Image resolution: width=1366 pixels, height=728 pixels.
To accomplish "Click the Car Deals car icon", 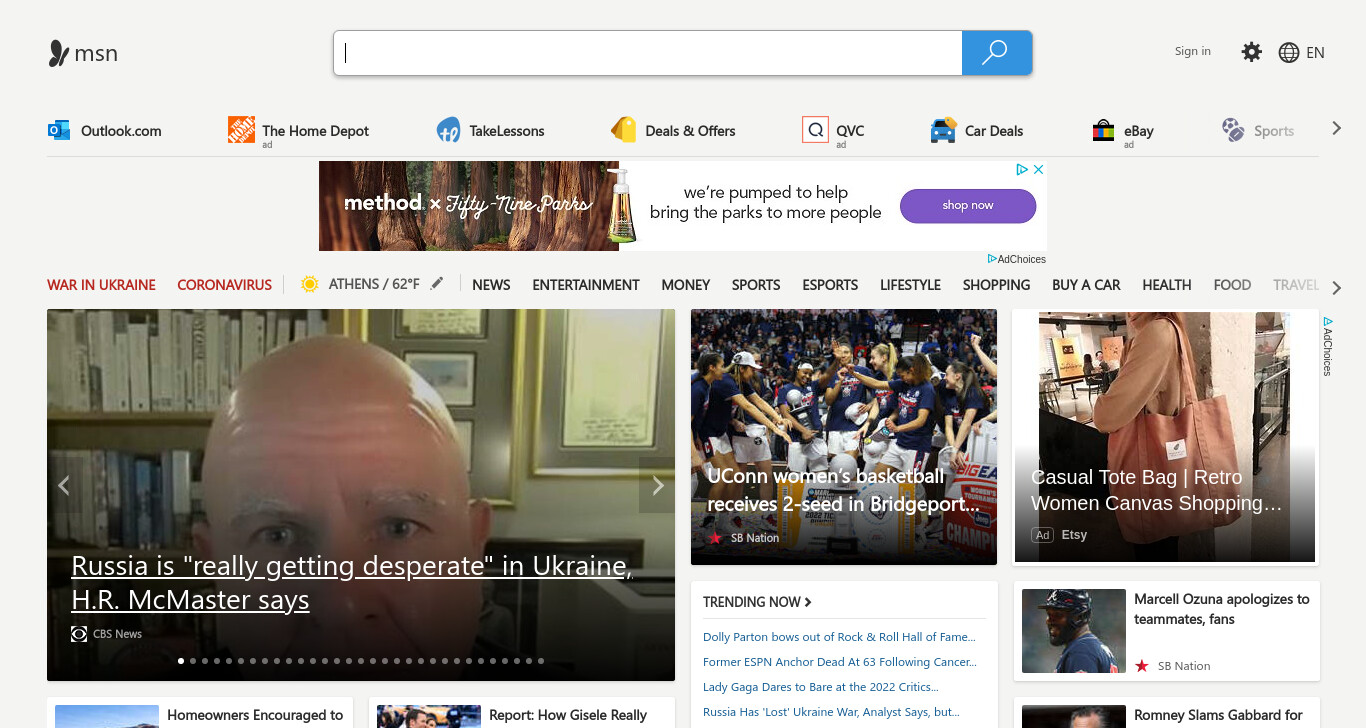I will pyautogui.click(x=943, y=130).
